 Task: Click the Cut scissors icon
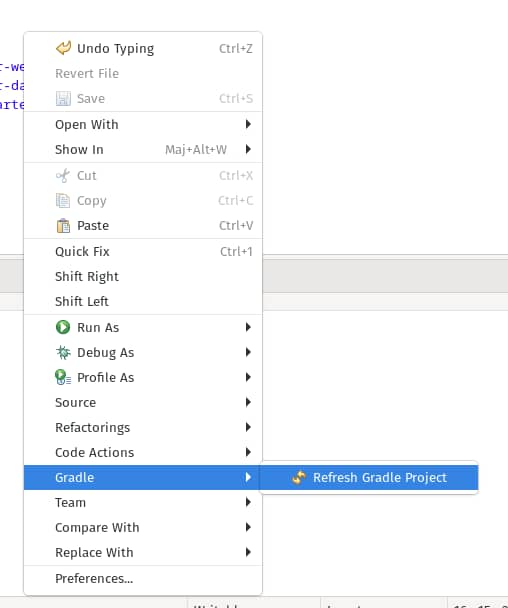[63, 176]
